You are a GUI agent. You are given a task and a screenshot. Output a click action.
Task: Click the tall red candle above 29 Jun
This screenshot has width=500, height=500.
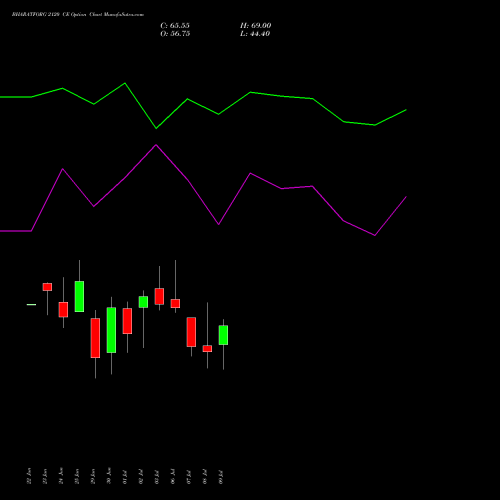click(95, 338)
